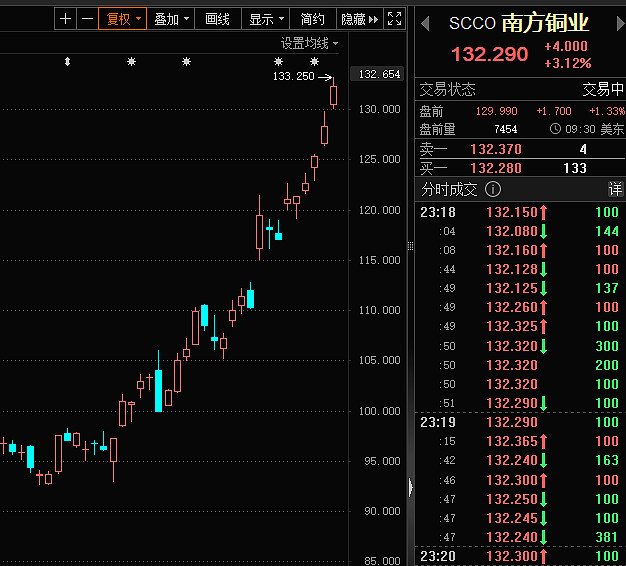Click the panel splitter grip handle
This screenshot has height=566, width=626.
(x=410, y=246)
